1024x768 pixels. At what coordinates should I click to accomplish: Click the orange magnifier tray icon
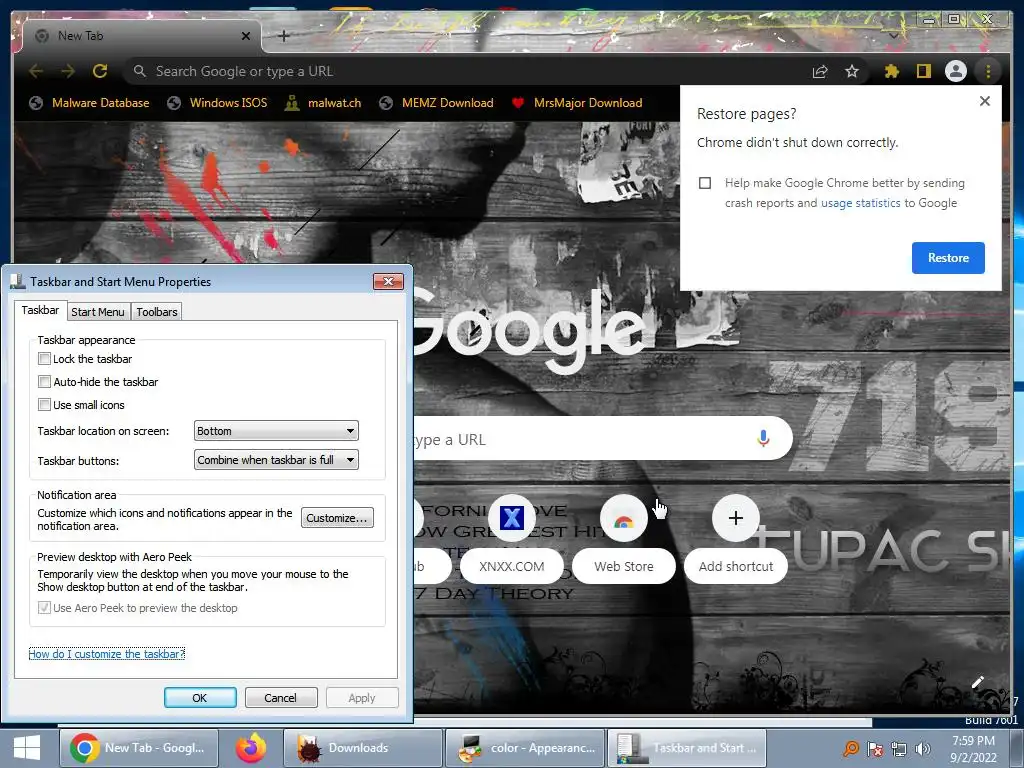click(851, 748)
